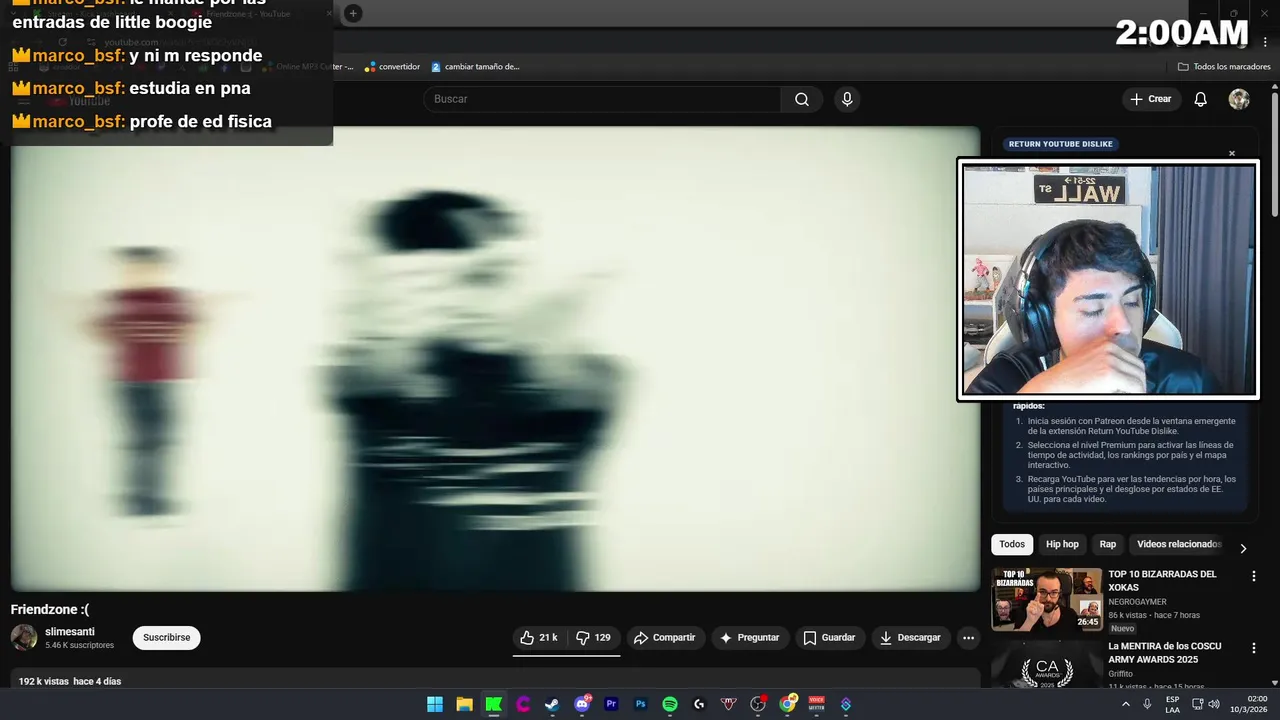Open YouTube notifications bell
This screenshot has width=1280, height=720.
(1201, 99)
